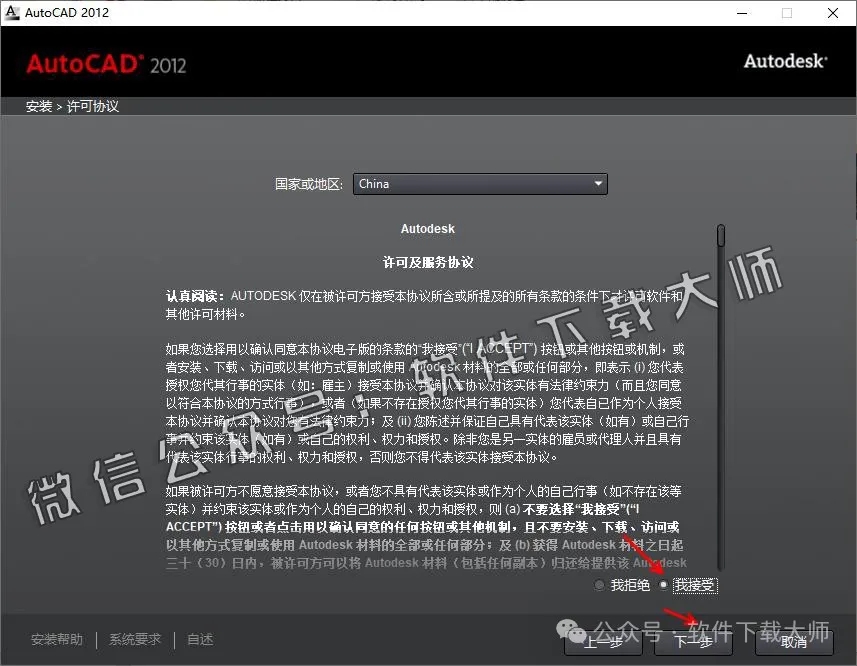Click the Autodesk heading above the agreement

point(427,228)
